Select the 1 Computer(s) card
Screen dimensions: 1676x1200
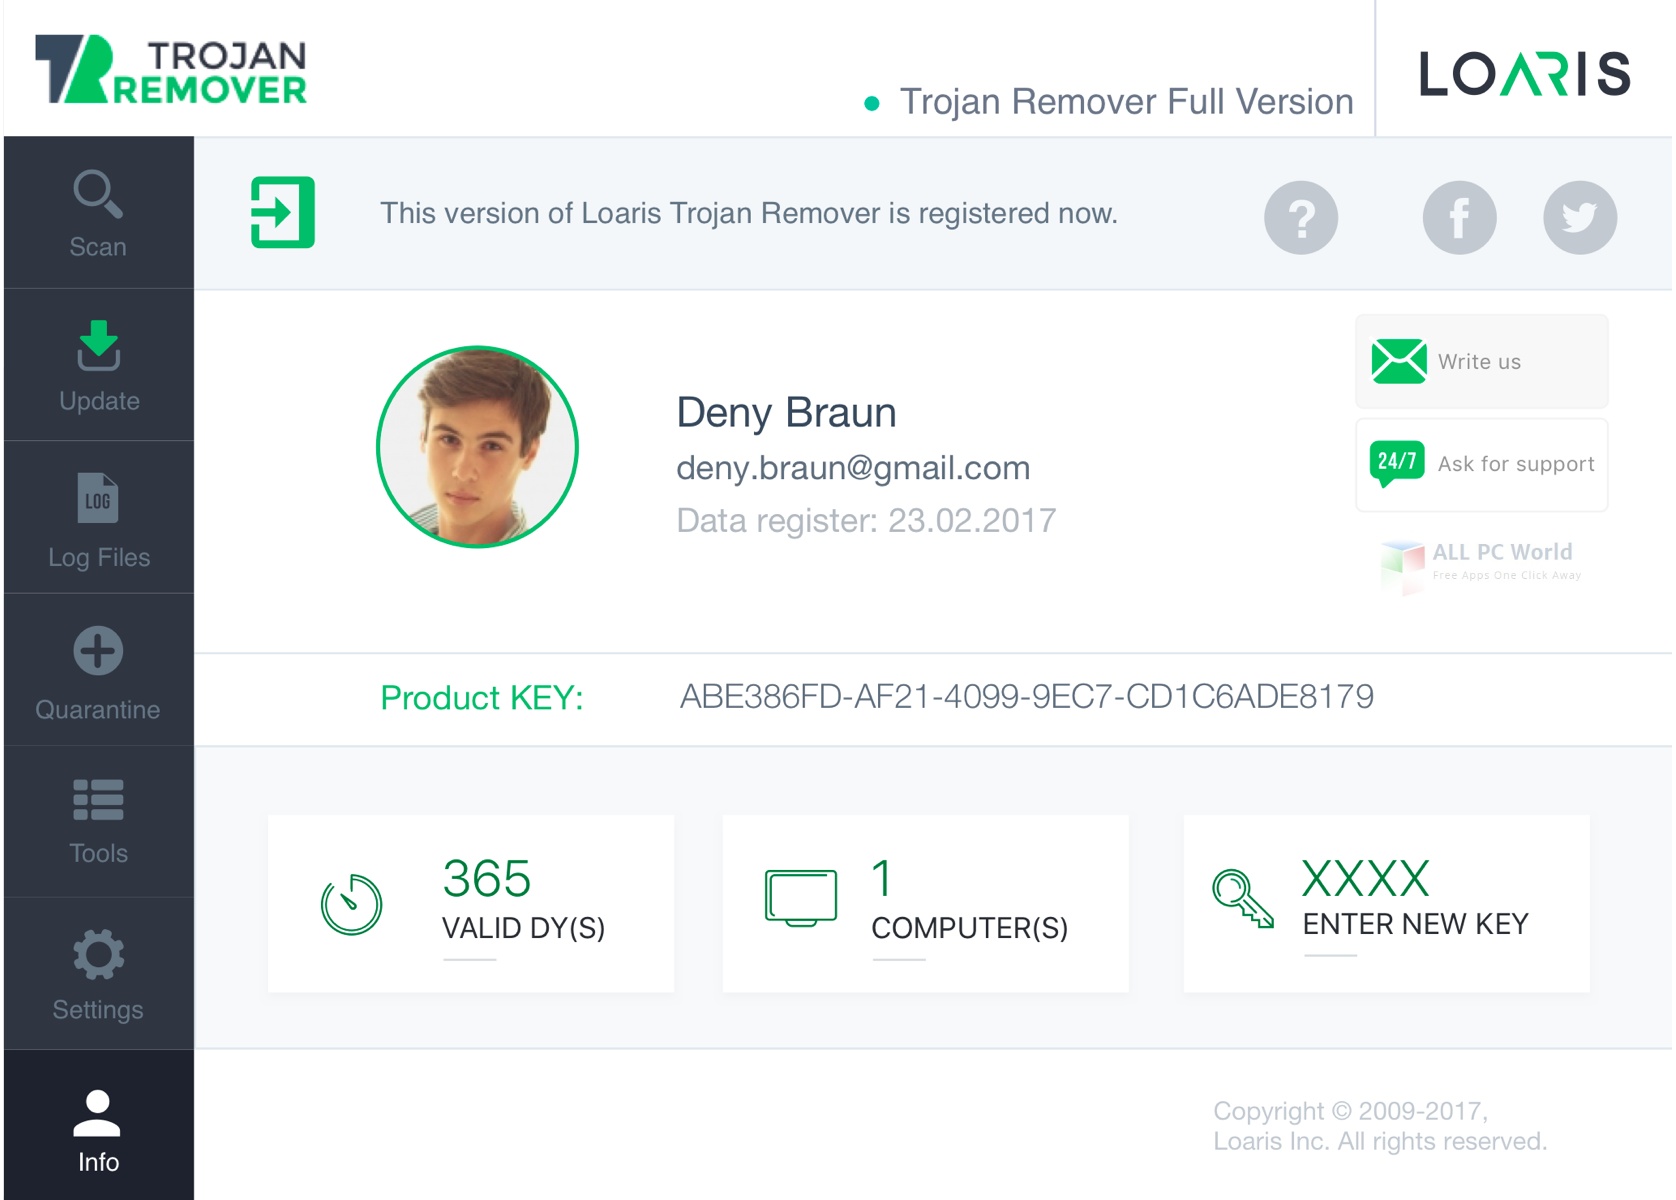925,903
